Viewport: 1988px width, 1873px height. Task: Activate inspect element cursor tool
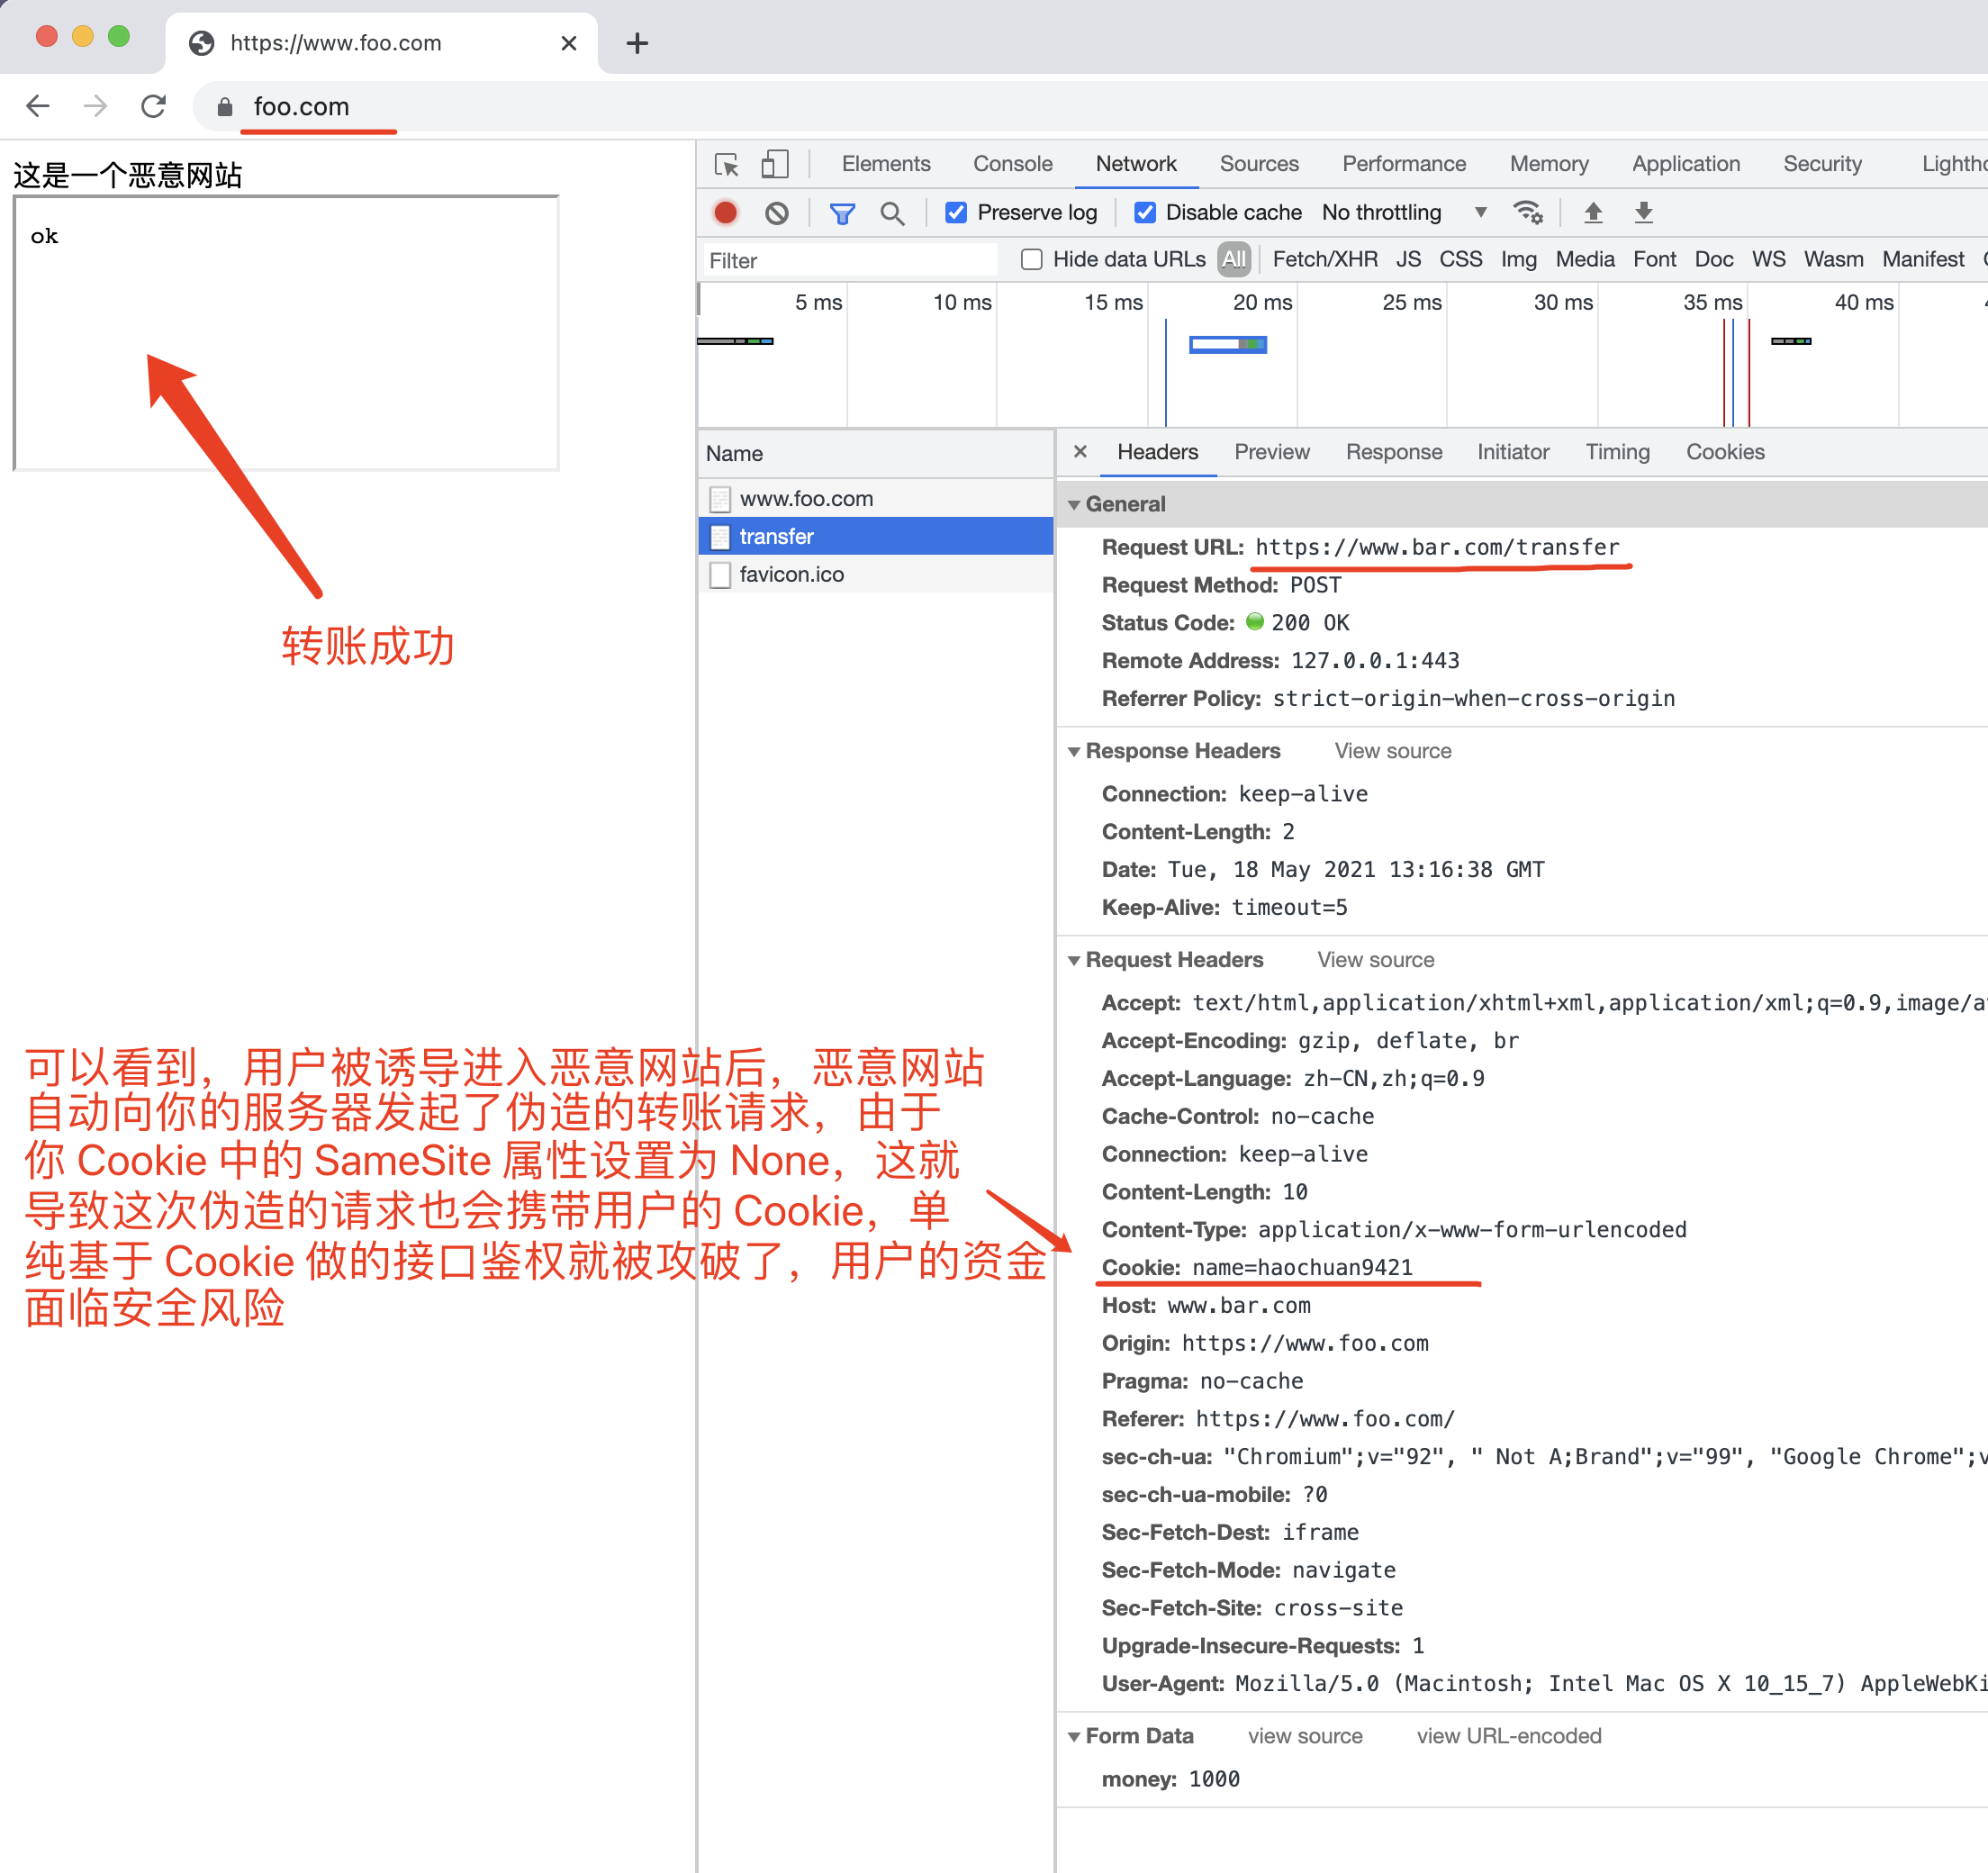[x=727, y=163]
